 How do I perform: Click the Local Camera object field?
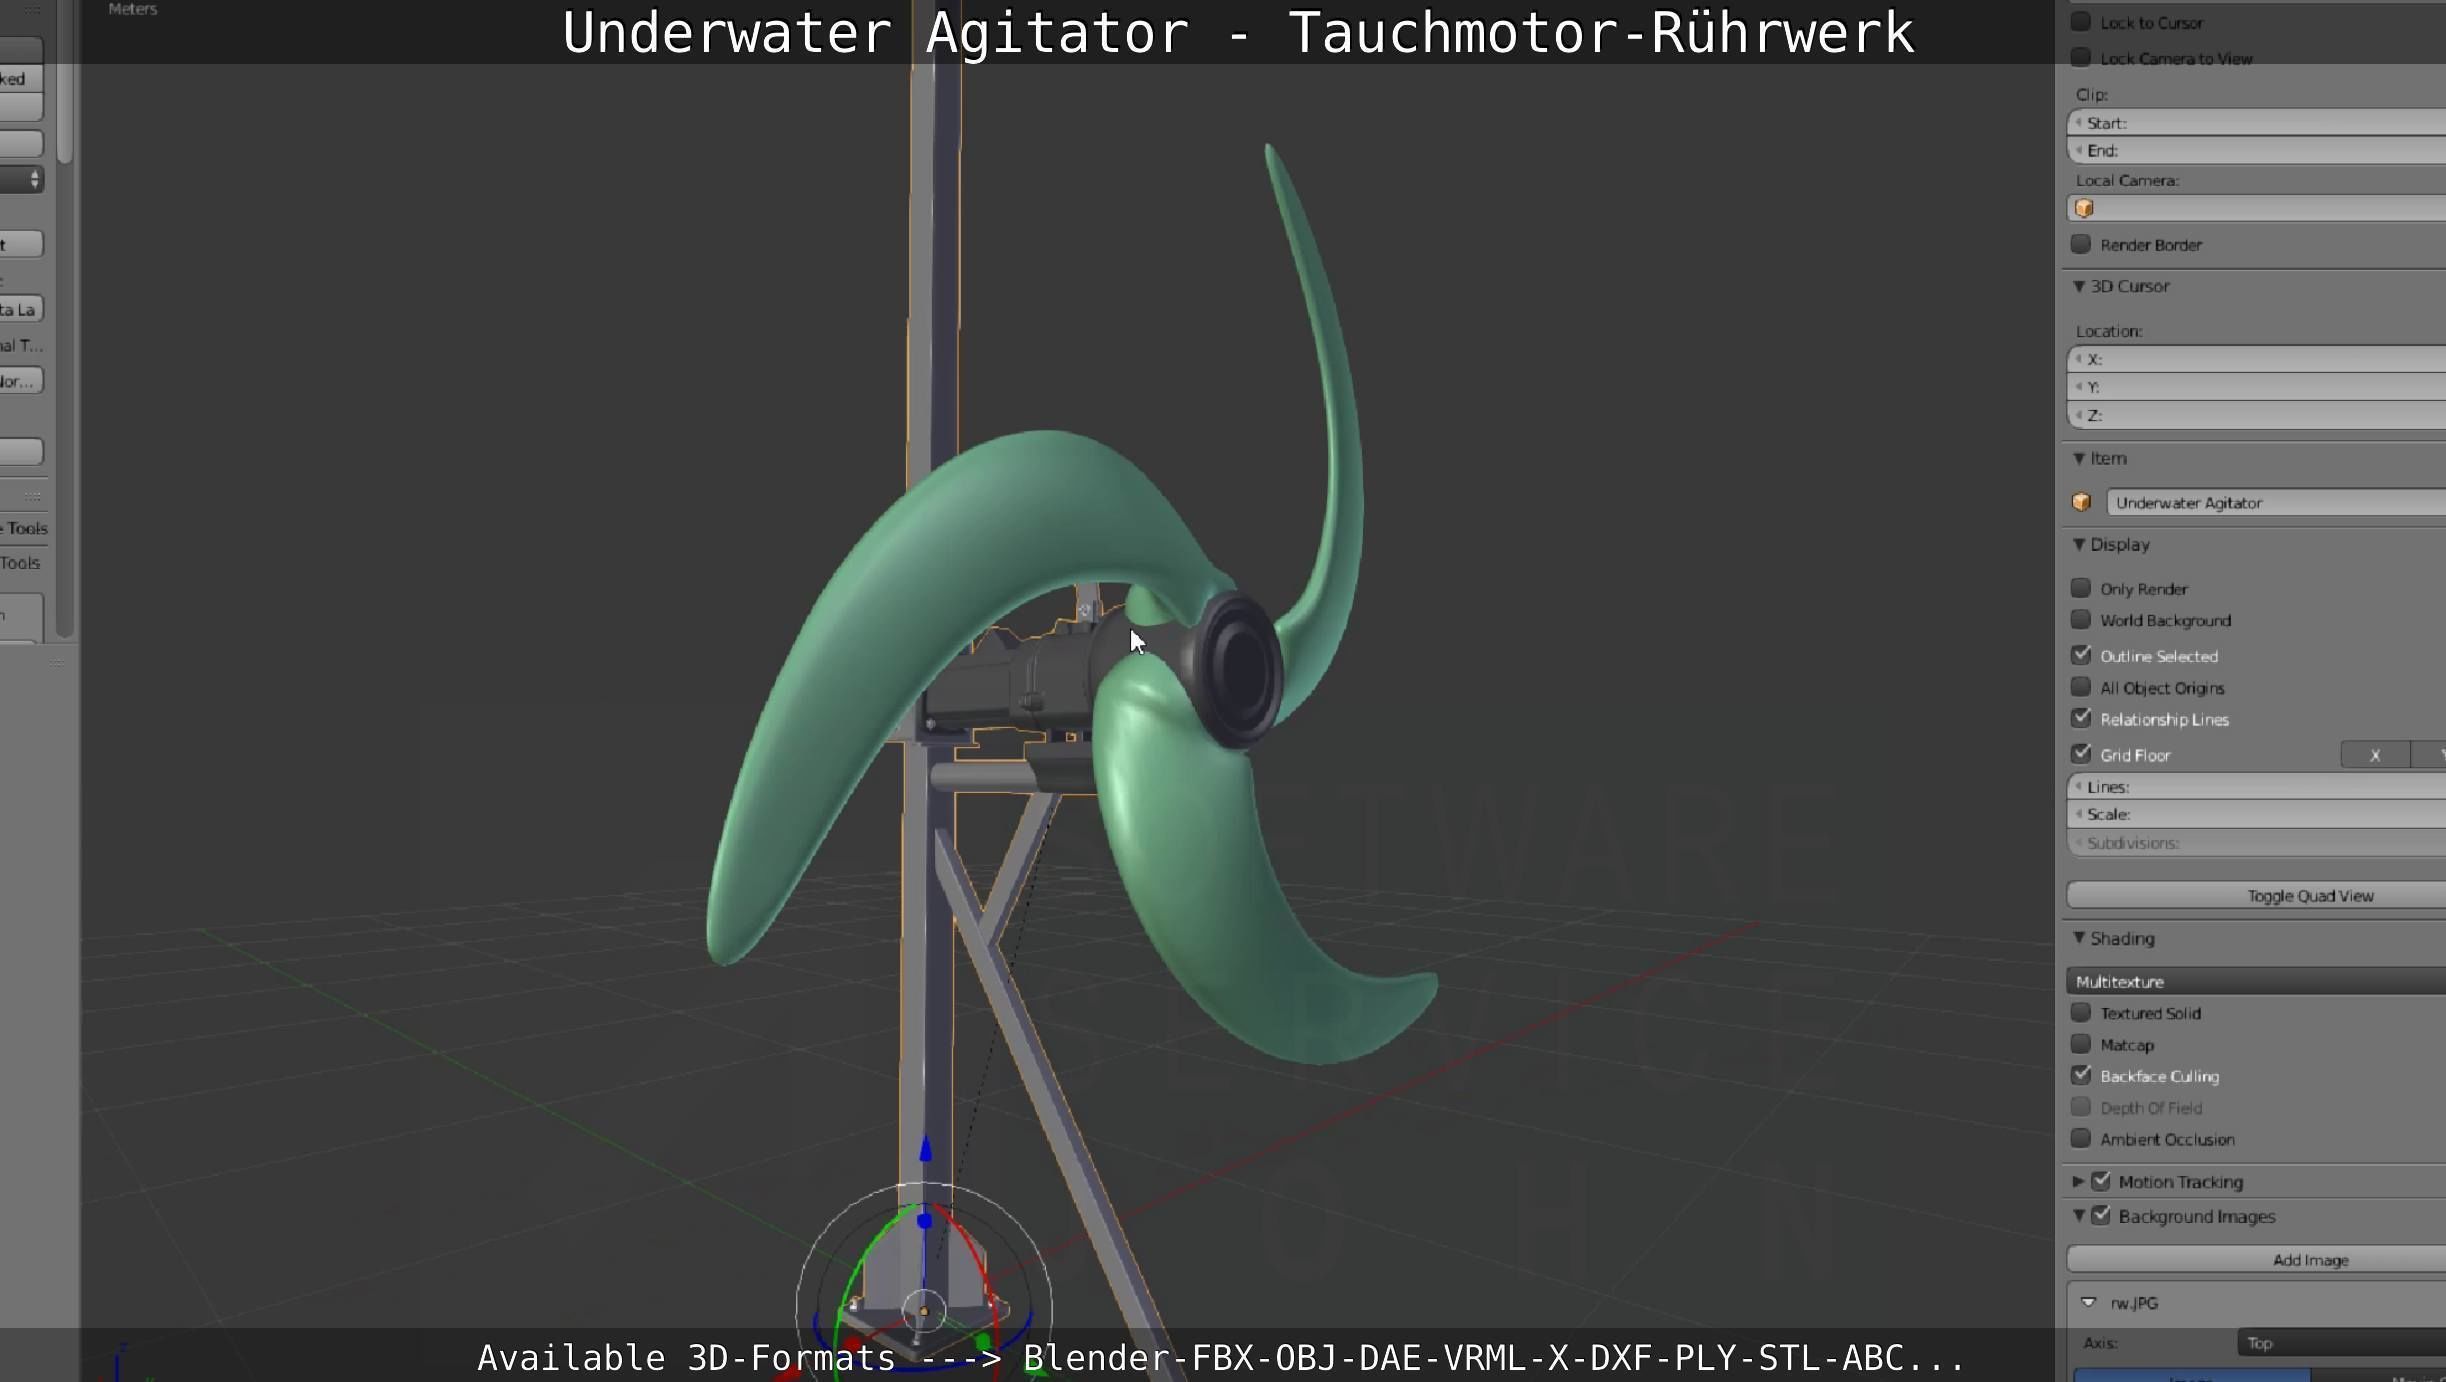point(2256,208)
